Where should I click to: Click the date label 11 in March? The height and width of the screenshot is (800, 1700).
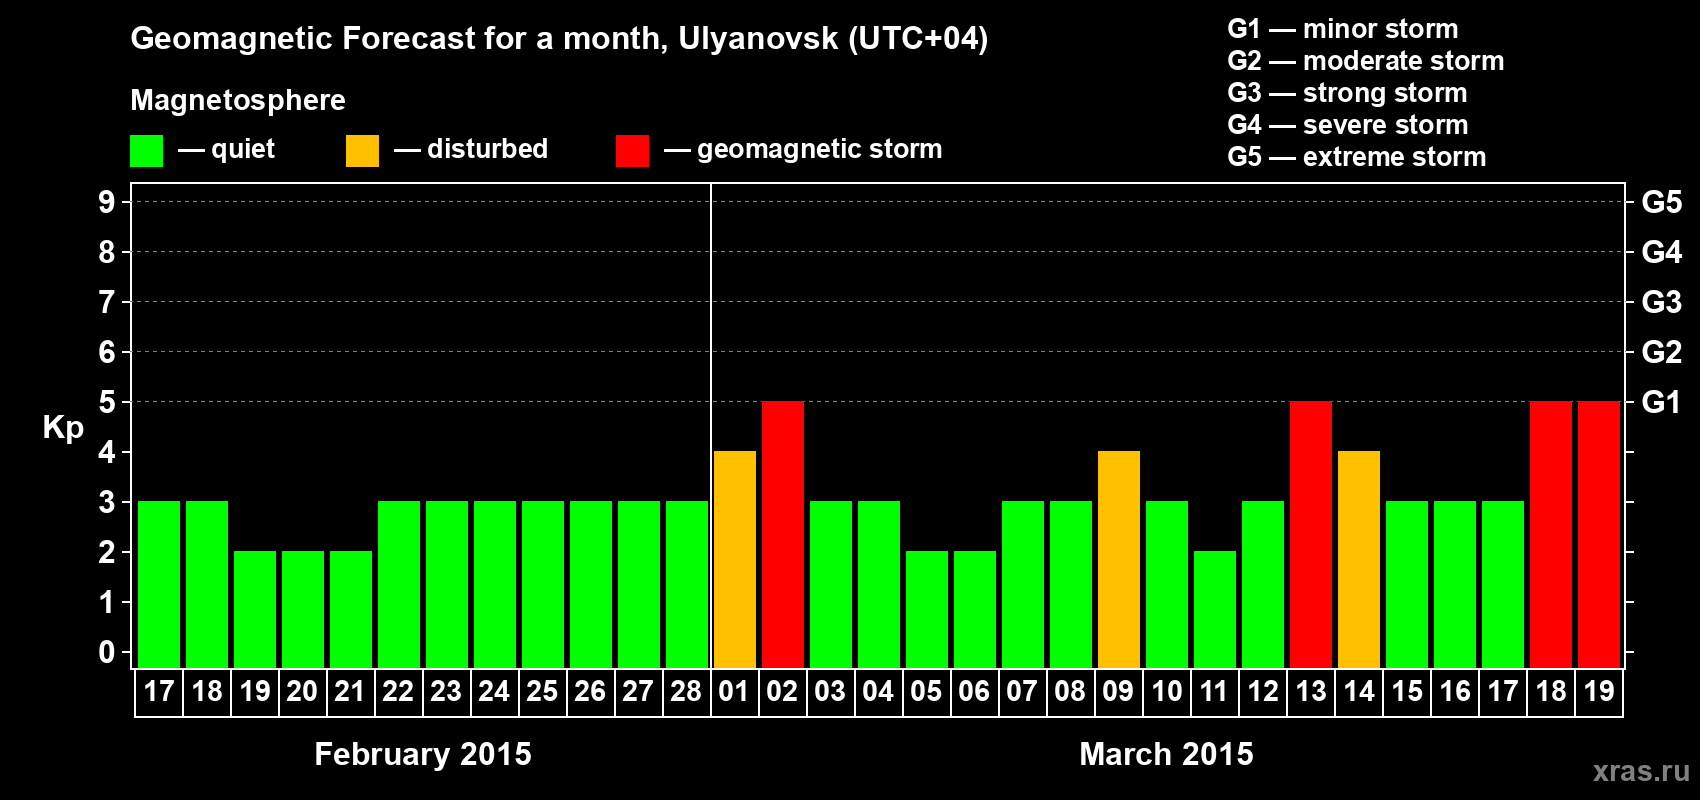1214,691
